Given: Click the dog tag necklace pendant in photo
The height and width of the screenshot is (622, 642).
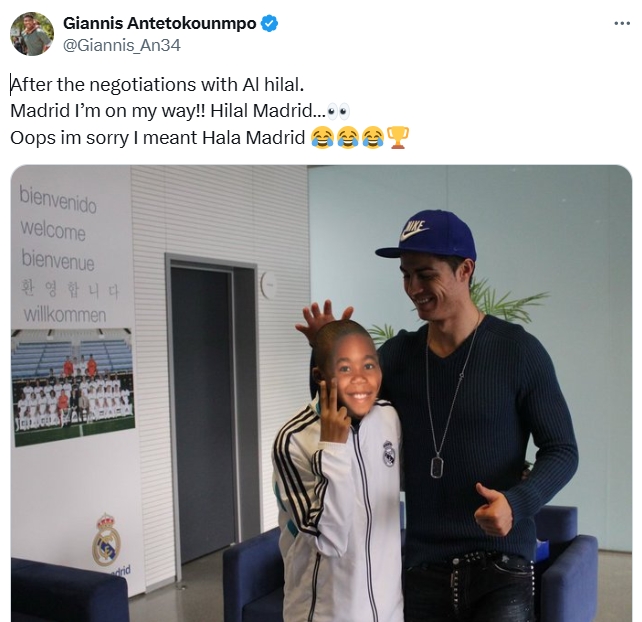Looking at the screenshot, I should point(437,467).
